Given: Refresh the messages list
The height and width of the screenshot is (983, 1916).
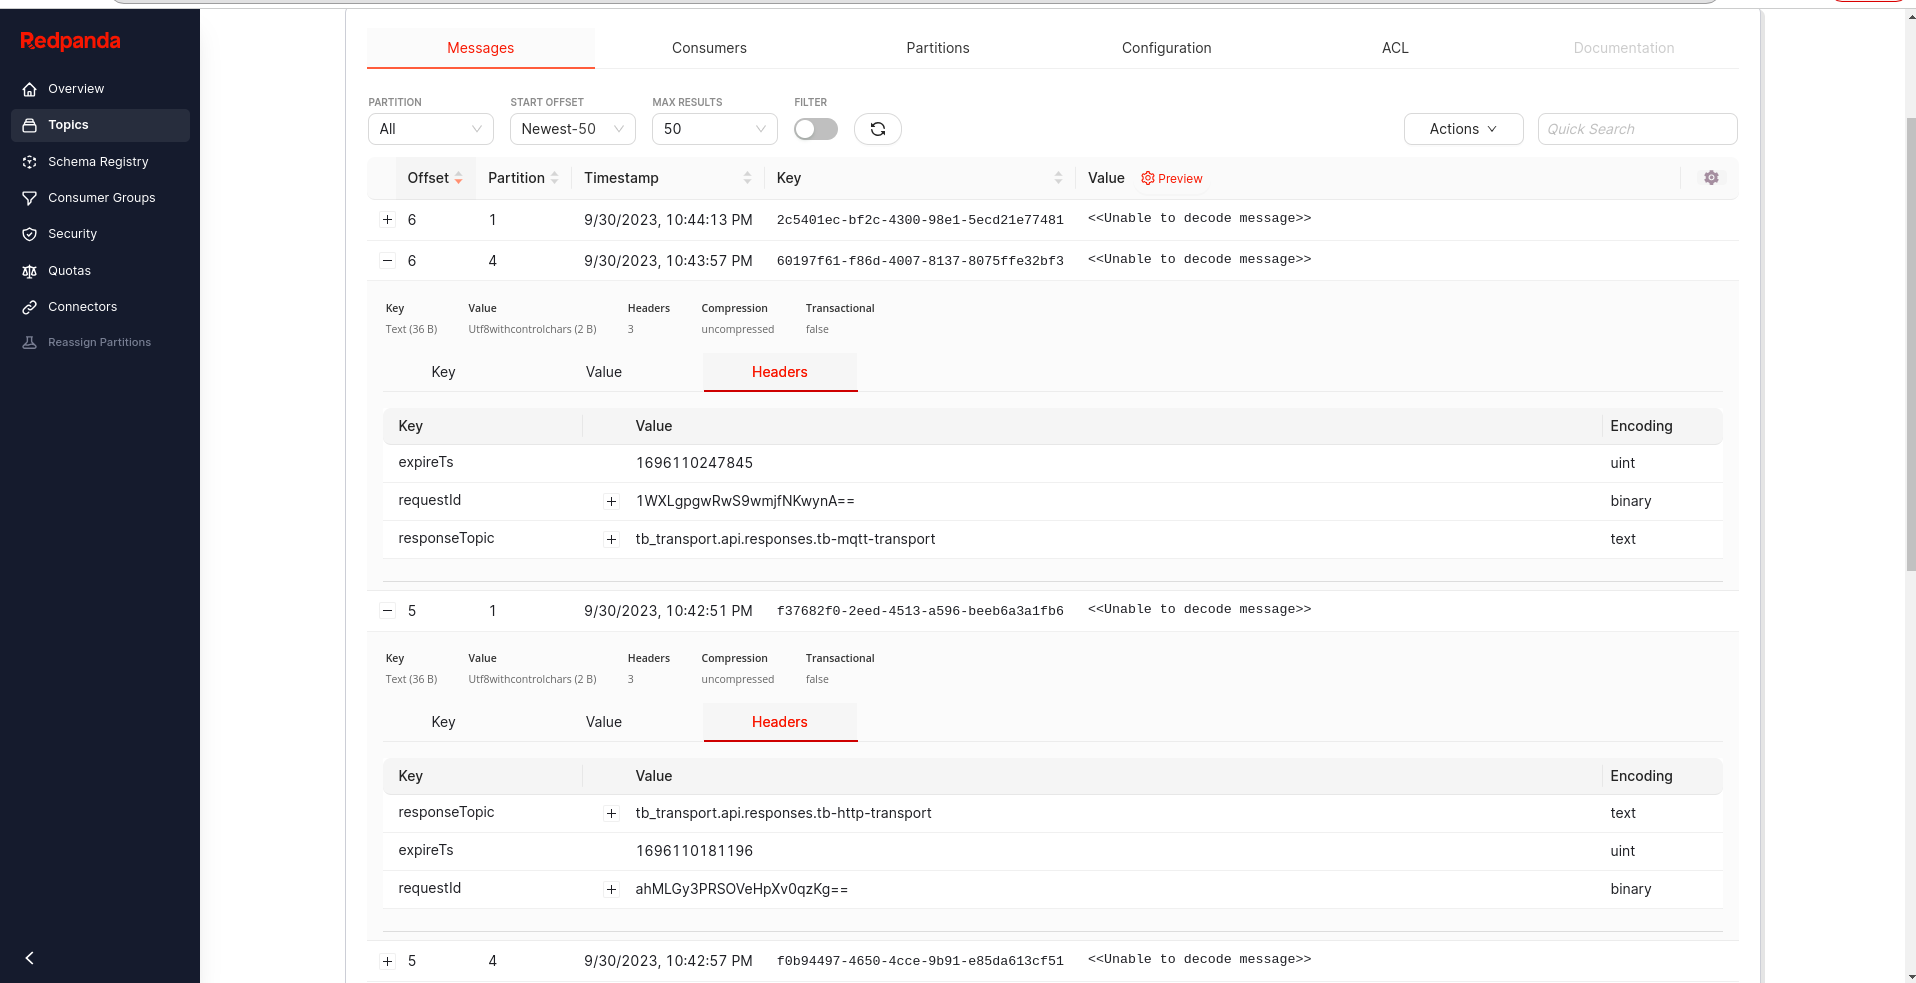Looking at the screenshot, I should click(x=877, y=129).
